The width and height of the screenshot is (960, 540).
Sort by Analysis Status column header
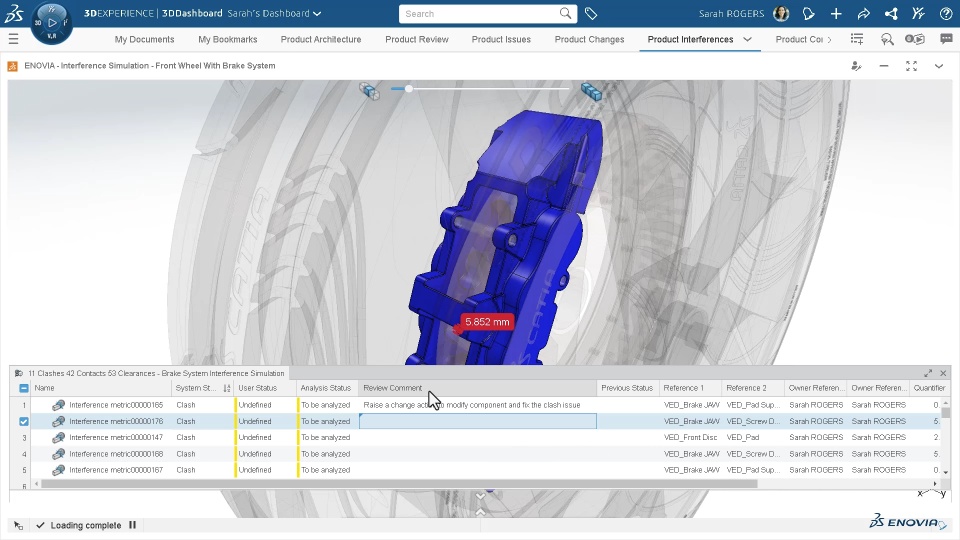[x=326, y=388]
